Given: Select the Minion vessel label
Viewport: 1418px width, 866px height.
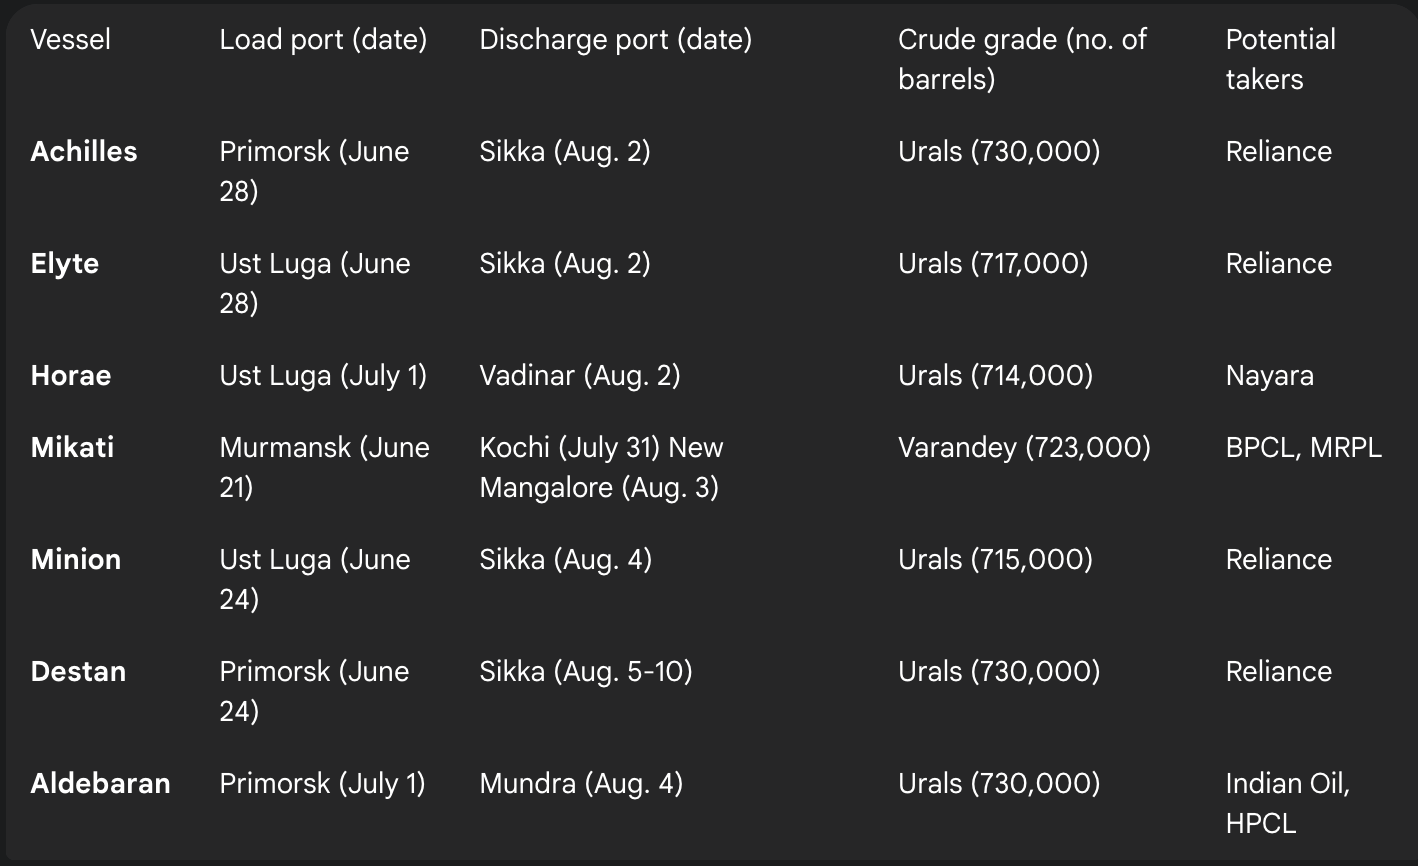Looking at the screenshot, I should 76,560.
